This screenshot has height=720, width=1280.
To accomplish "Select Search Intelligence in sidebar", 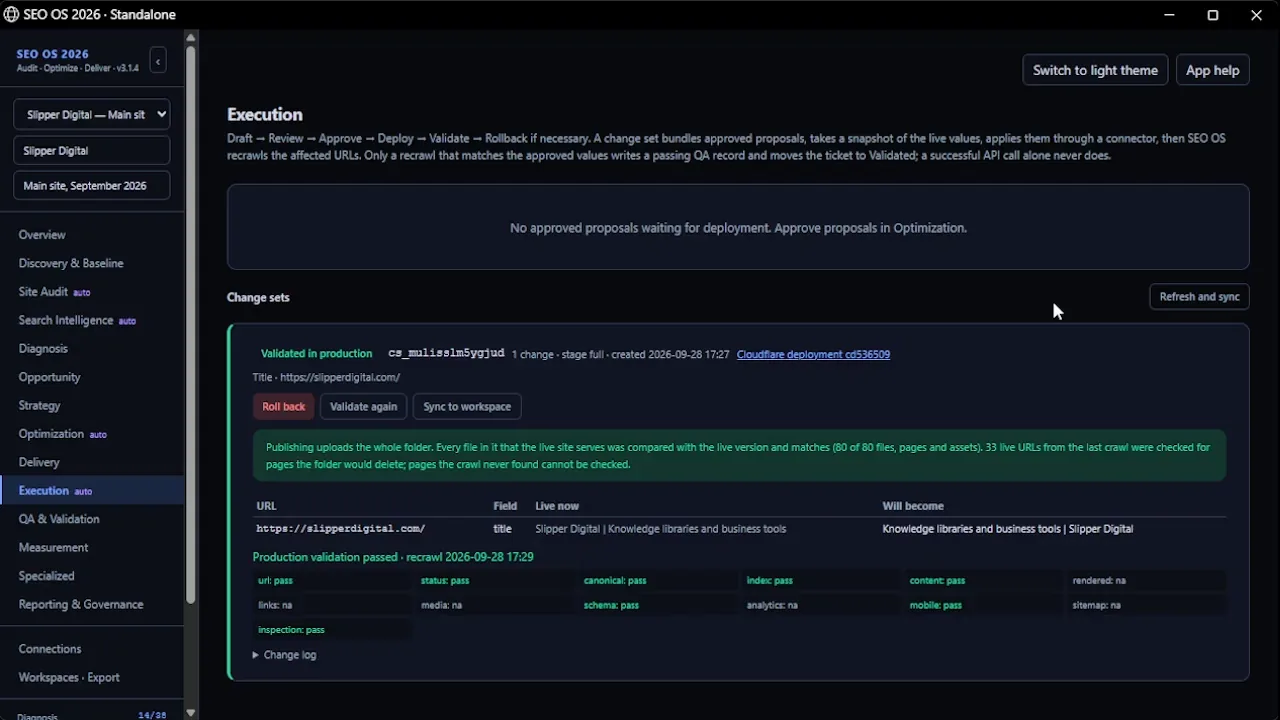I will coord(66,320).
